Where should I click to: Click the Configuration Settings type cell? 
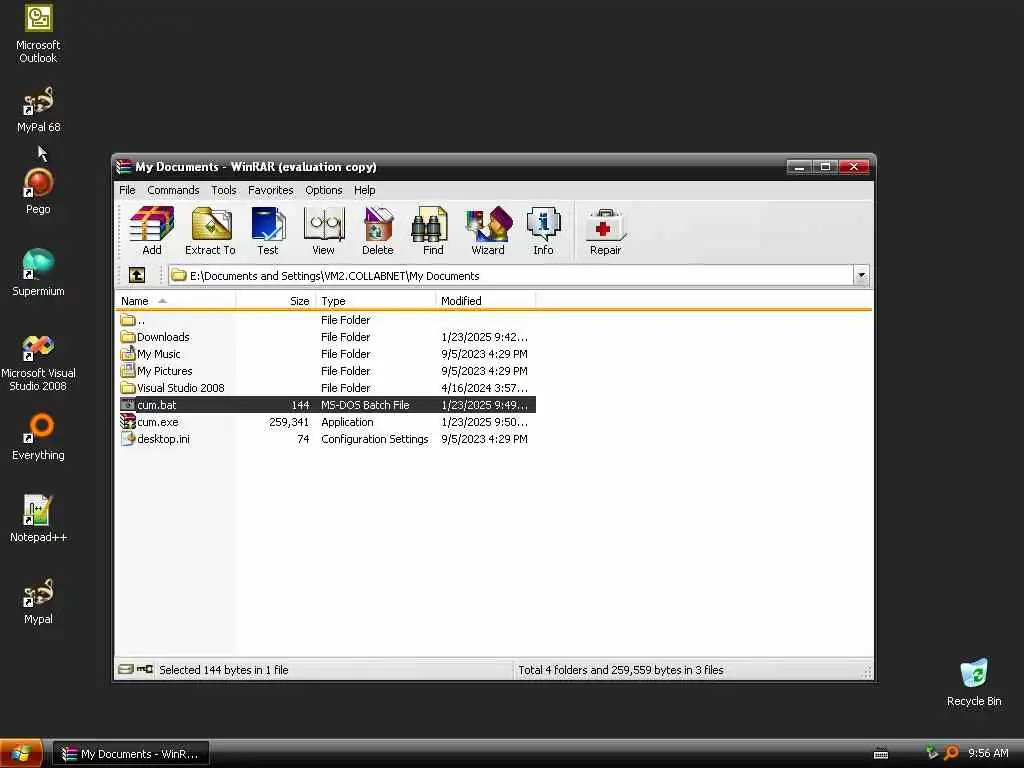374,439
